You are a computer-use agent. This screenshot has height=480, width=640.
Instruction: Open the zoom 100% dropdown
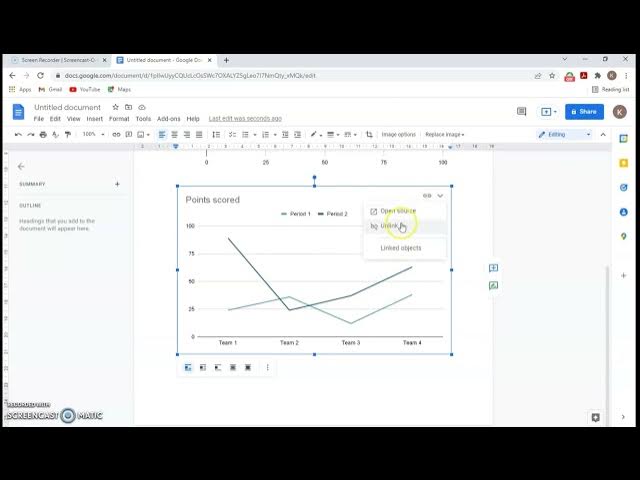pos(92,134)
